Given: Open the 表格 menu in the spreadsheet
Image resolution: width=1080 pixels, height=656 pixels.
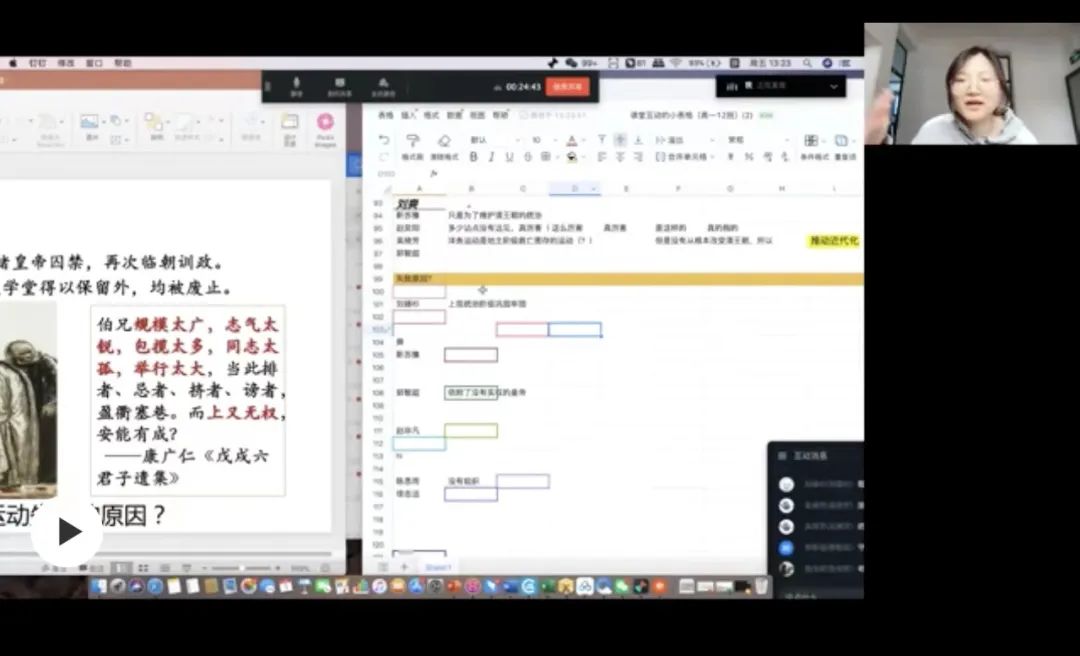Looking at the screenshot, I should click(386, 115).
